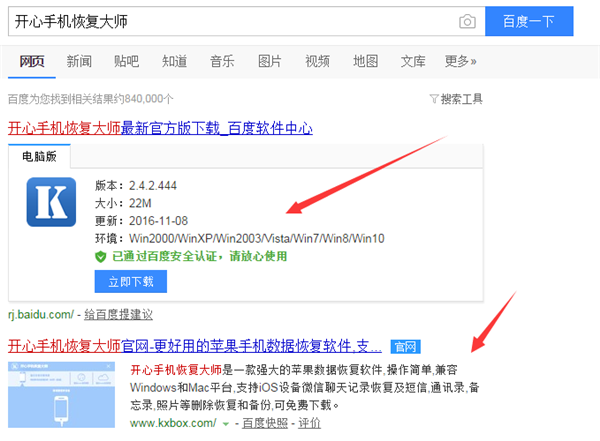Click the green security shield icon
Image resolution: width=600 pixels, height=441 pixels.
(x=100, y=256)
